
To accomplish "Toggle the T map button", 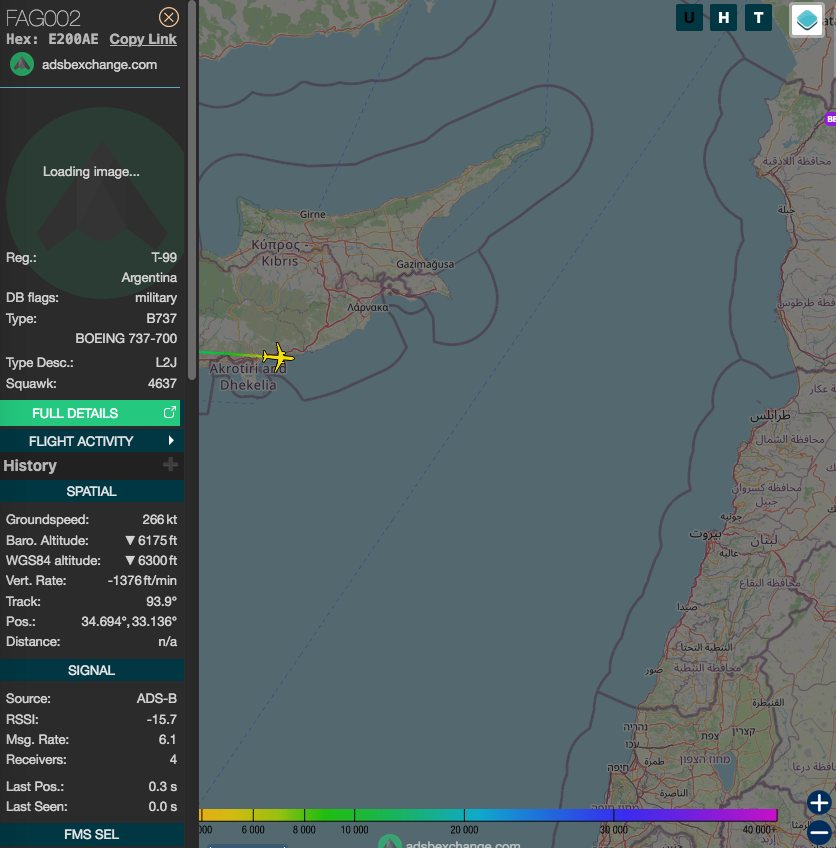I will coord(758,18).
